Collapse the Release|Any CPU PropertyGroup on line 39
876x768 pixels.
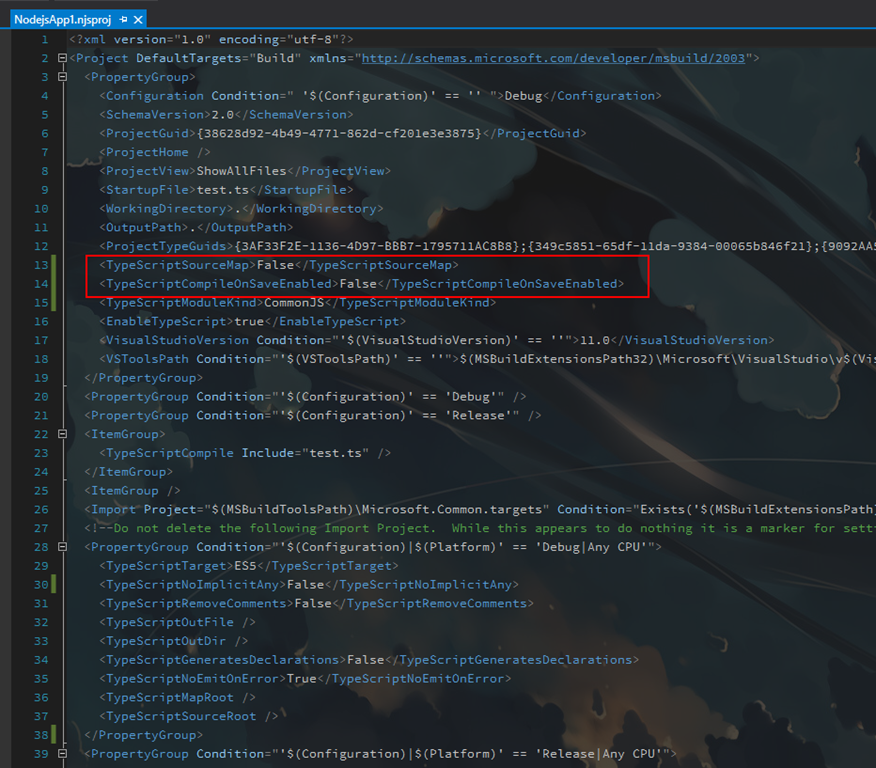(63, 753)
